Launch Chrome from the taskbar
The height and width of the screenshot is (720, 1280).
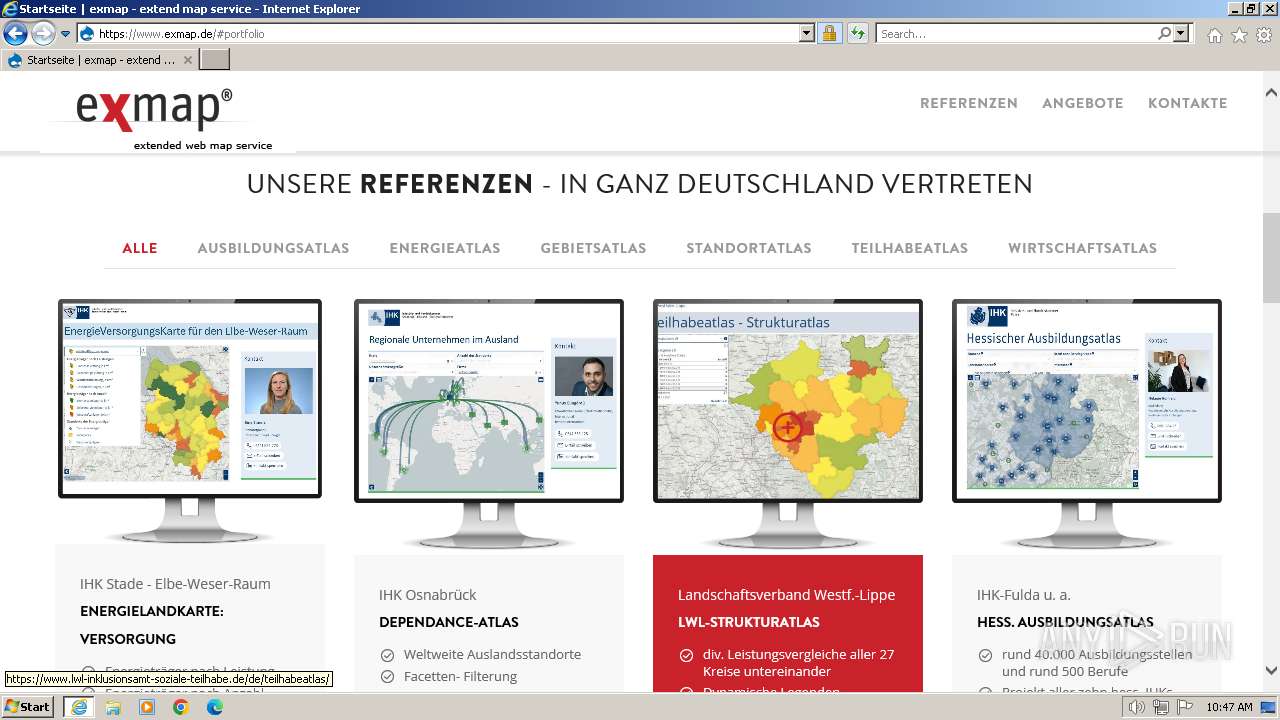181,707
